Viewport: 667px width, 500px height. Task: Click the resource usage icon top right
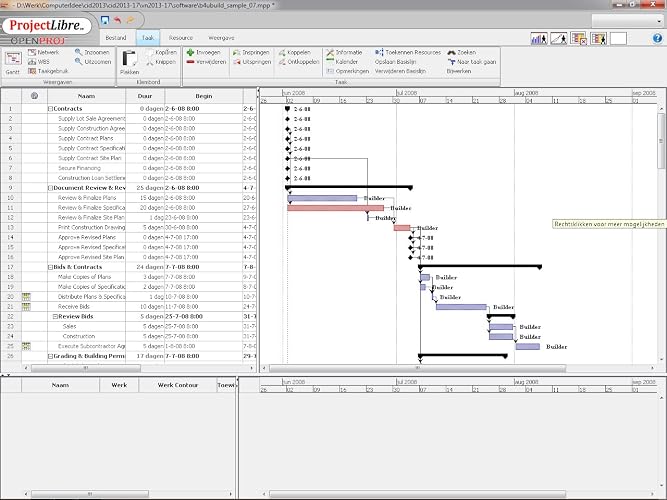(x=599, y=39)
